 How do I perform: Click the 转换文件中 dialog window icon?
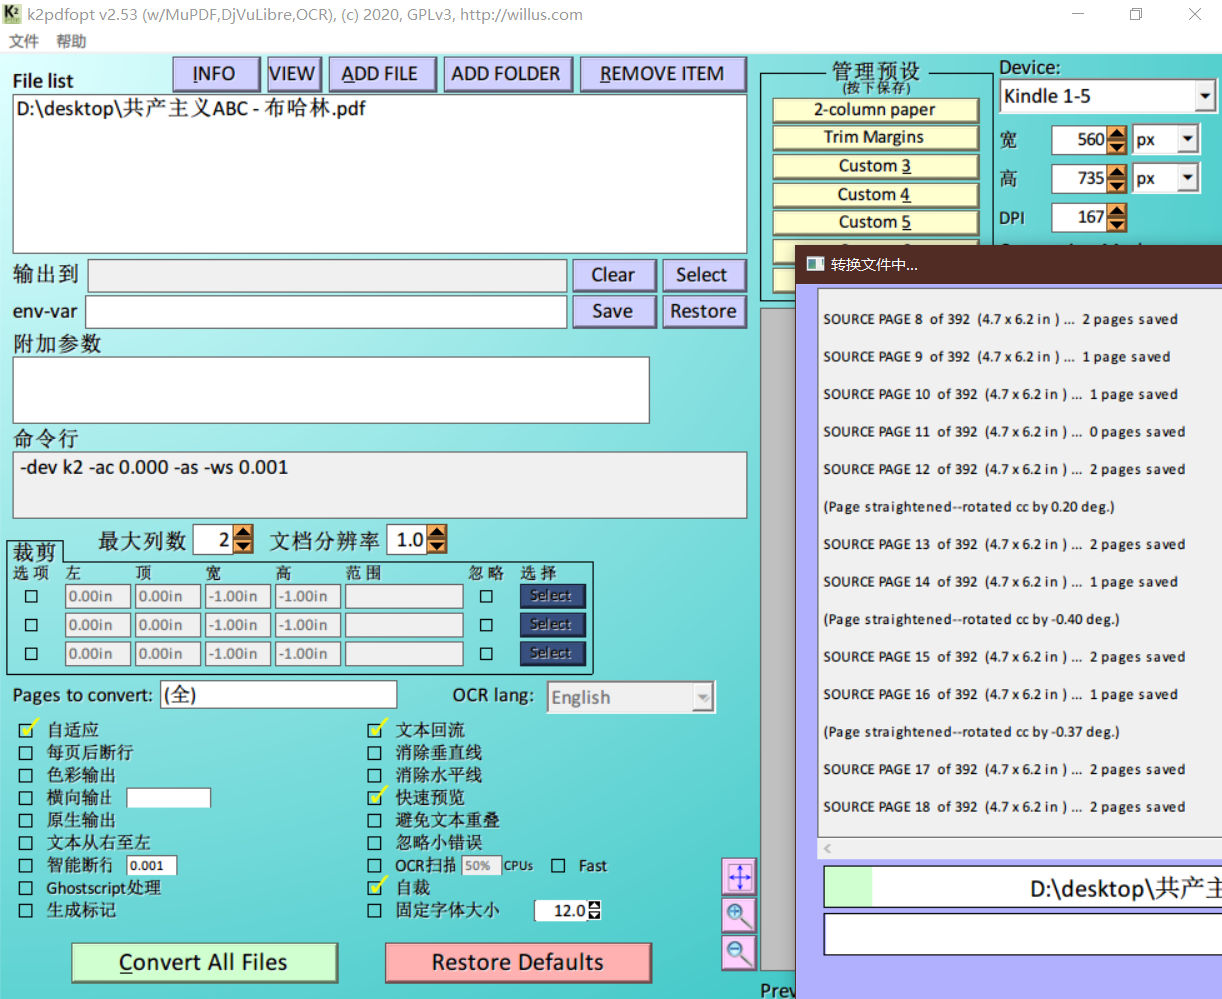click(815, 264)
